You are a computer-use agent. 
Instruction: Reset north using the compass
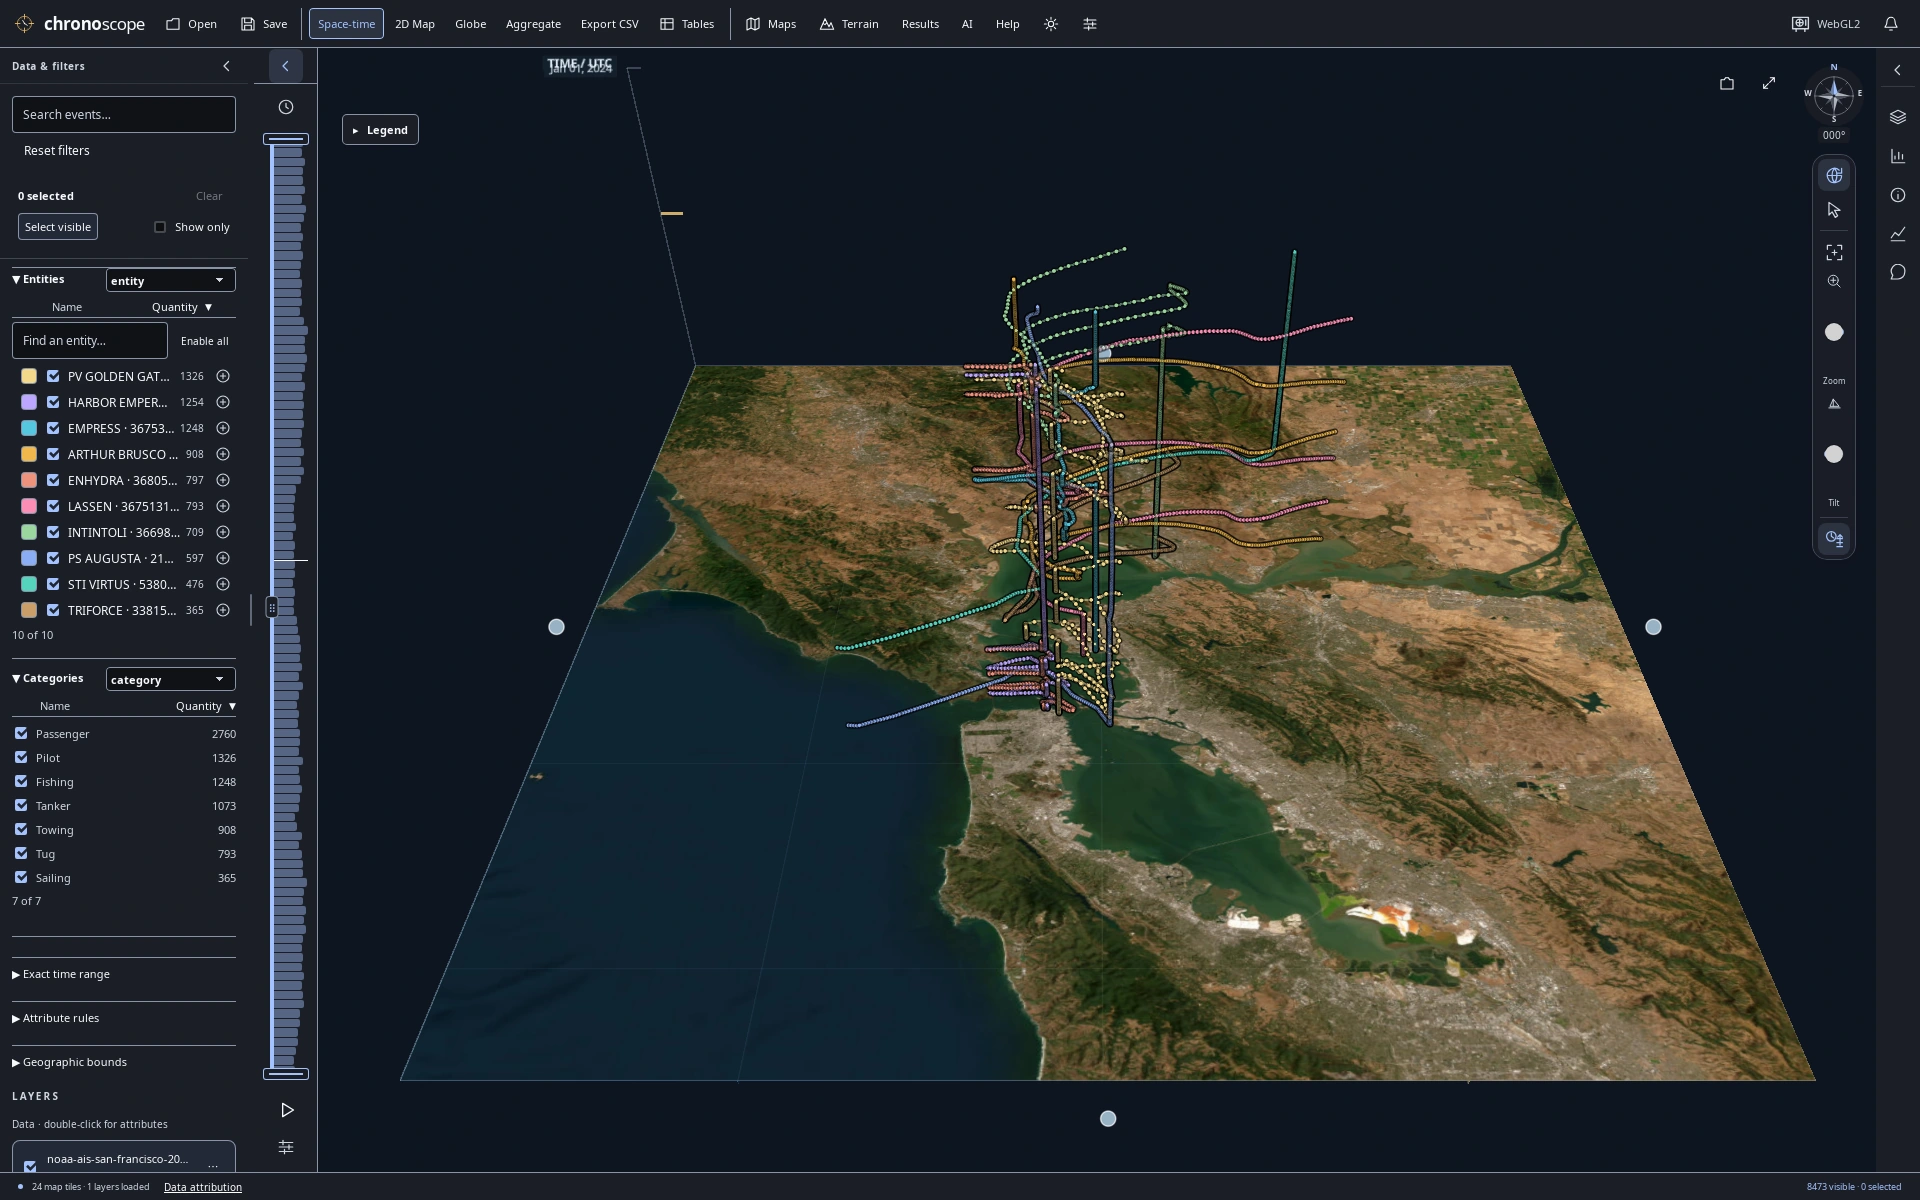point(1833,96)
